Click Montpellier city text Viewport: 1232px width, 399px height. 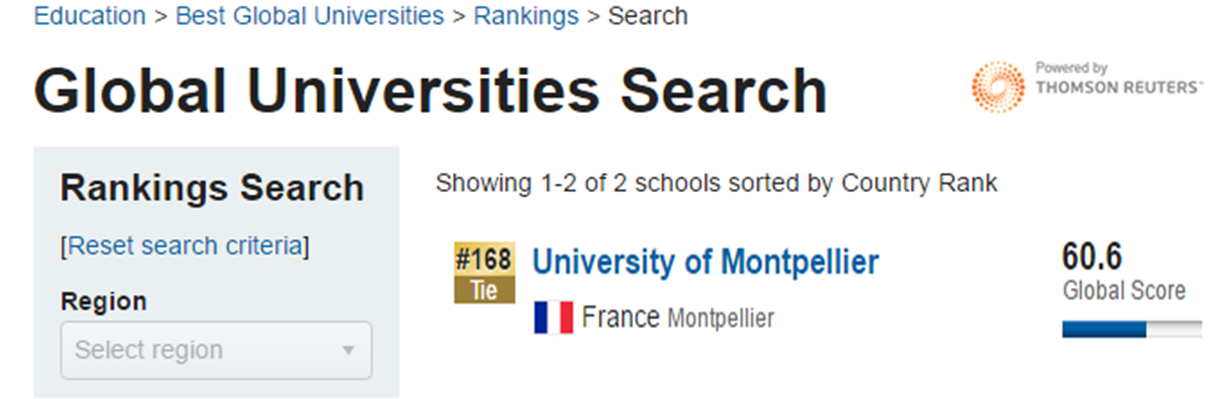pos(720,319)
